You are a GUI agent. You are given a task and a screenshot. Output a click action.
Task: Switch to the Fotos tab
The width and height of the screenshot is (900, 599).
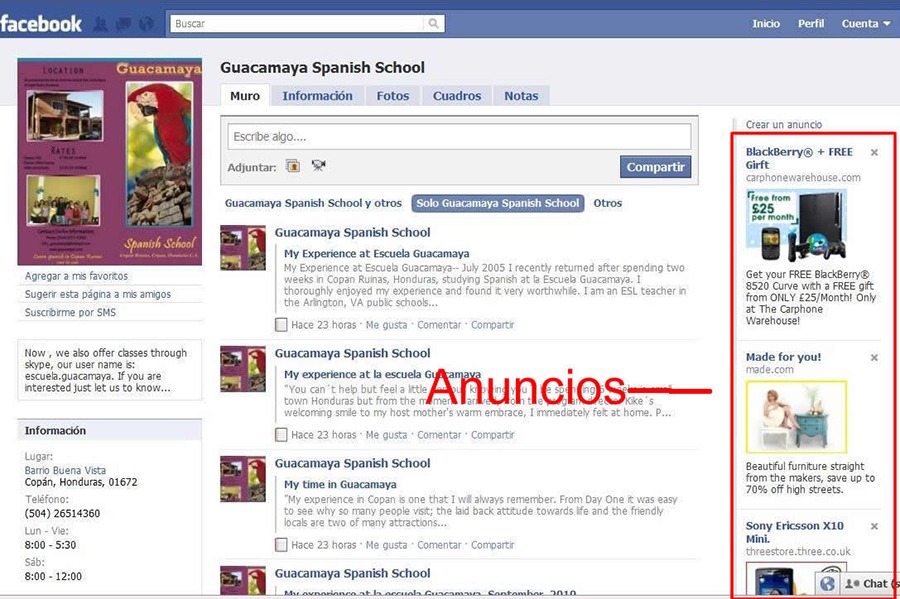pos(393,96)
